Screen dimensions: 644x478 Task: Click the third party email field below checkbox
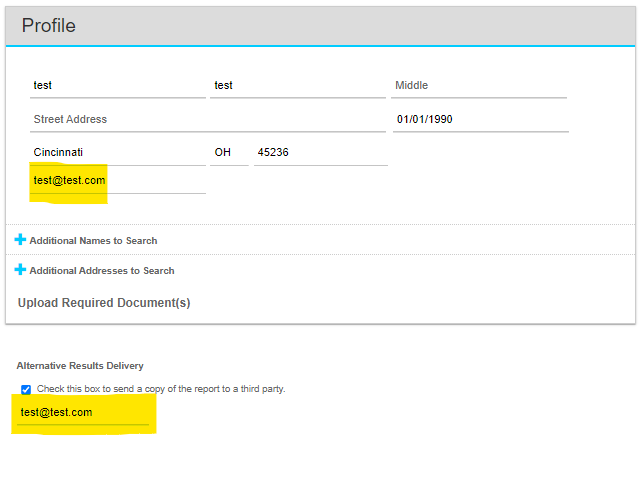click(x=83, y=413)
